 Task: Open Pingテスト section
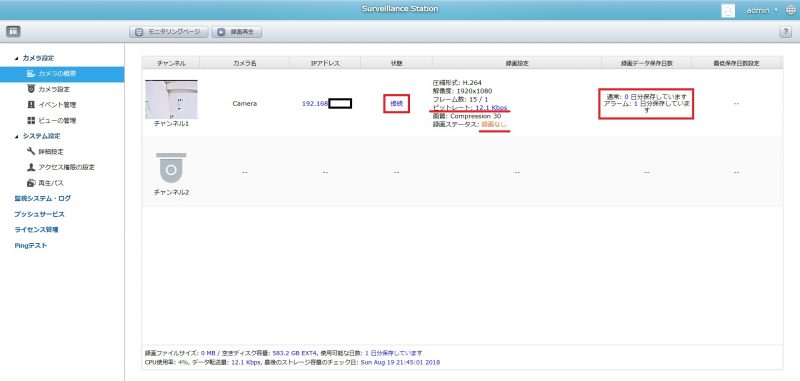click(x=31, y=245)
